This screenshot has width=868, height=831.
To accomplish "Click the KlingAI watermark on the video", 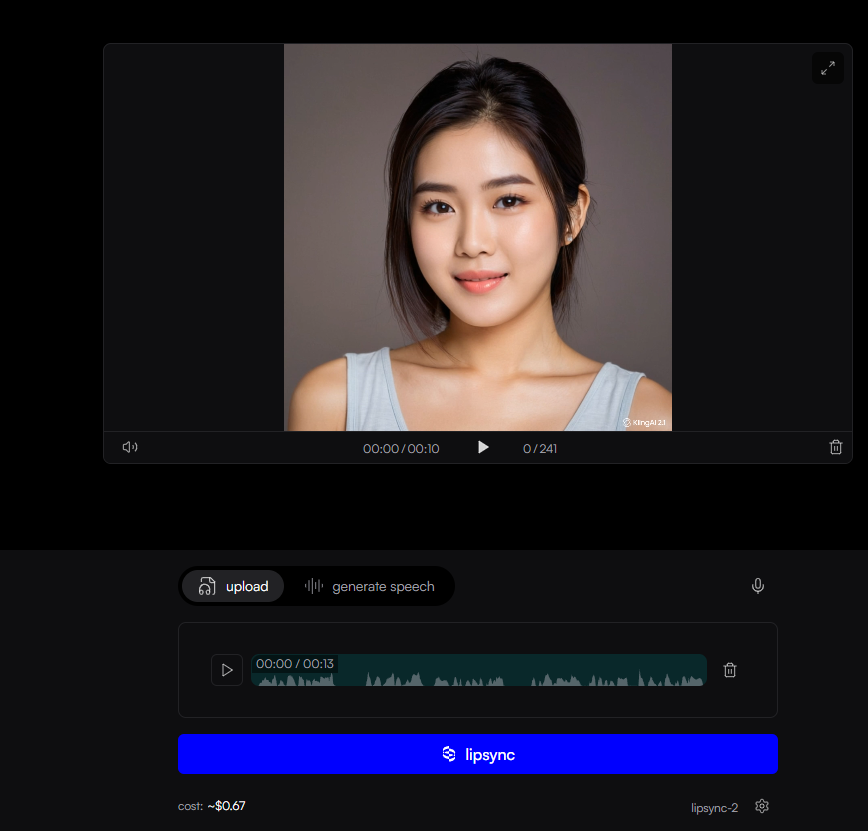I will pyautogui.click(x=644, y=423).
